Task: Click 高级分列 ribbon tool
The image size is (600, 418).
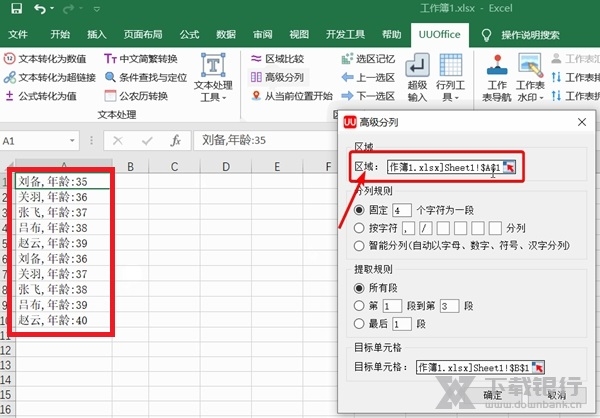Action: pos(277,78)
